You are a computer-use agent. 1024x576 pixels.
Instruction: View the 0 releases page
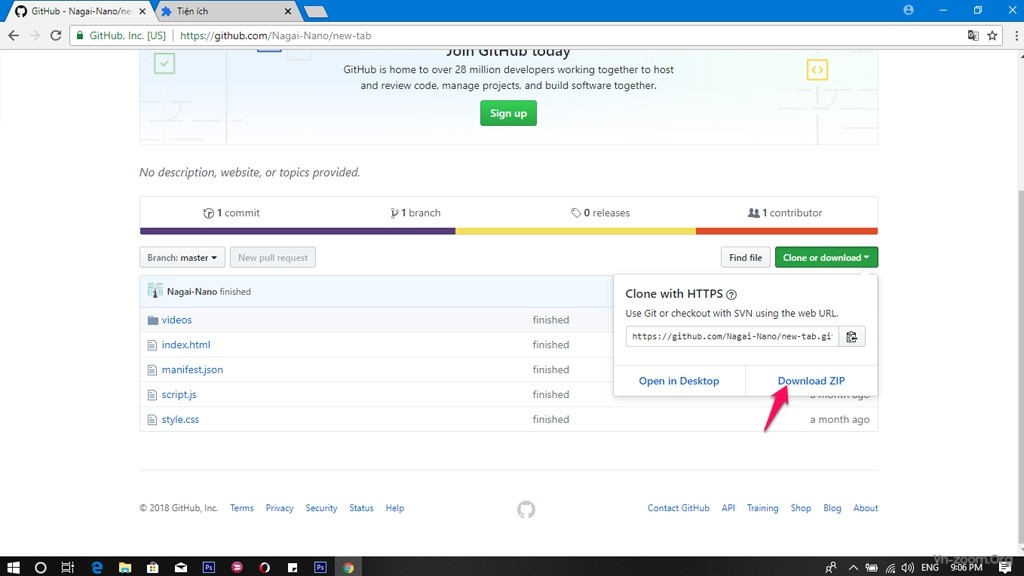(600, 213)
